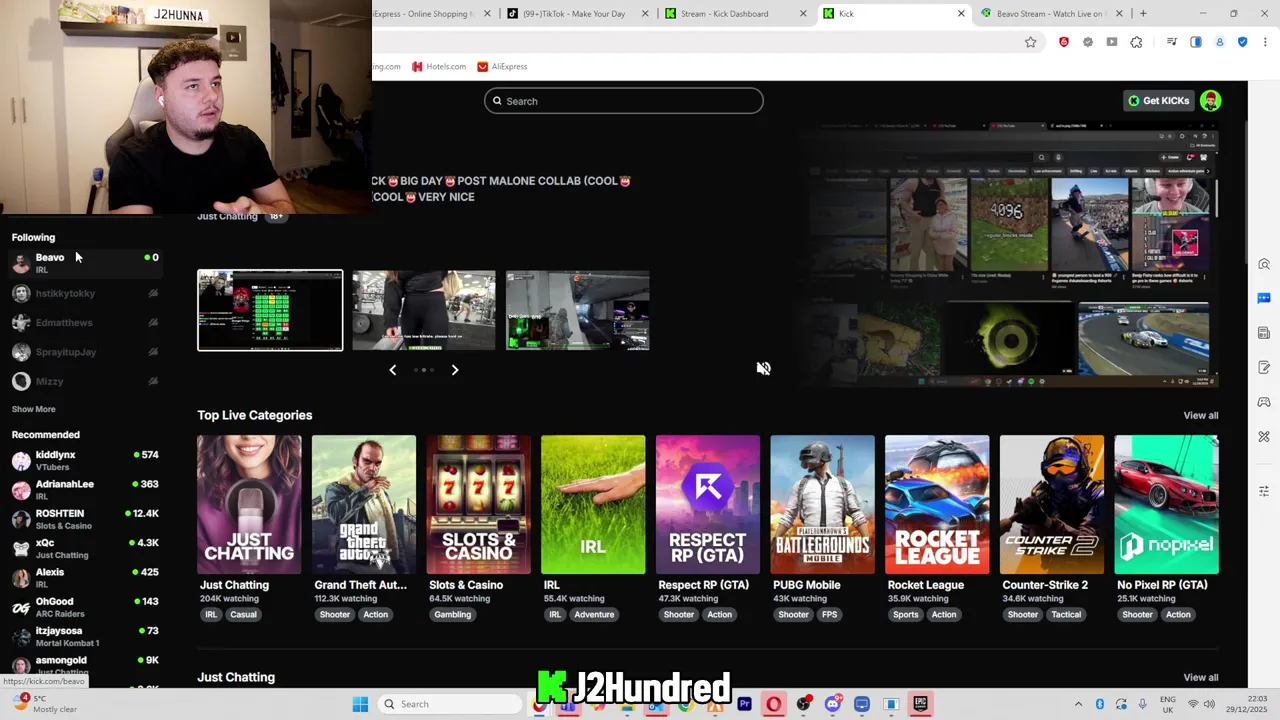Open the PUBG Mobile category card

pyautogui.click(x=822, y=504)
